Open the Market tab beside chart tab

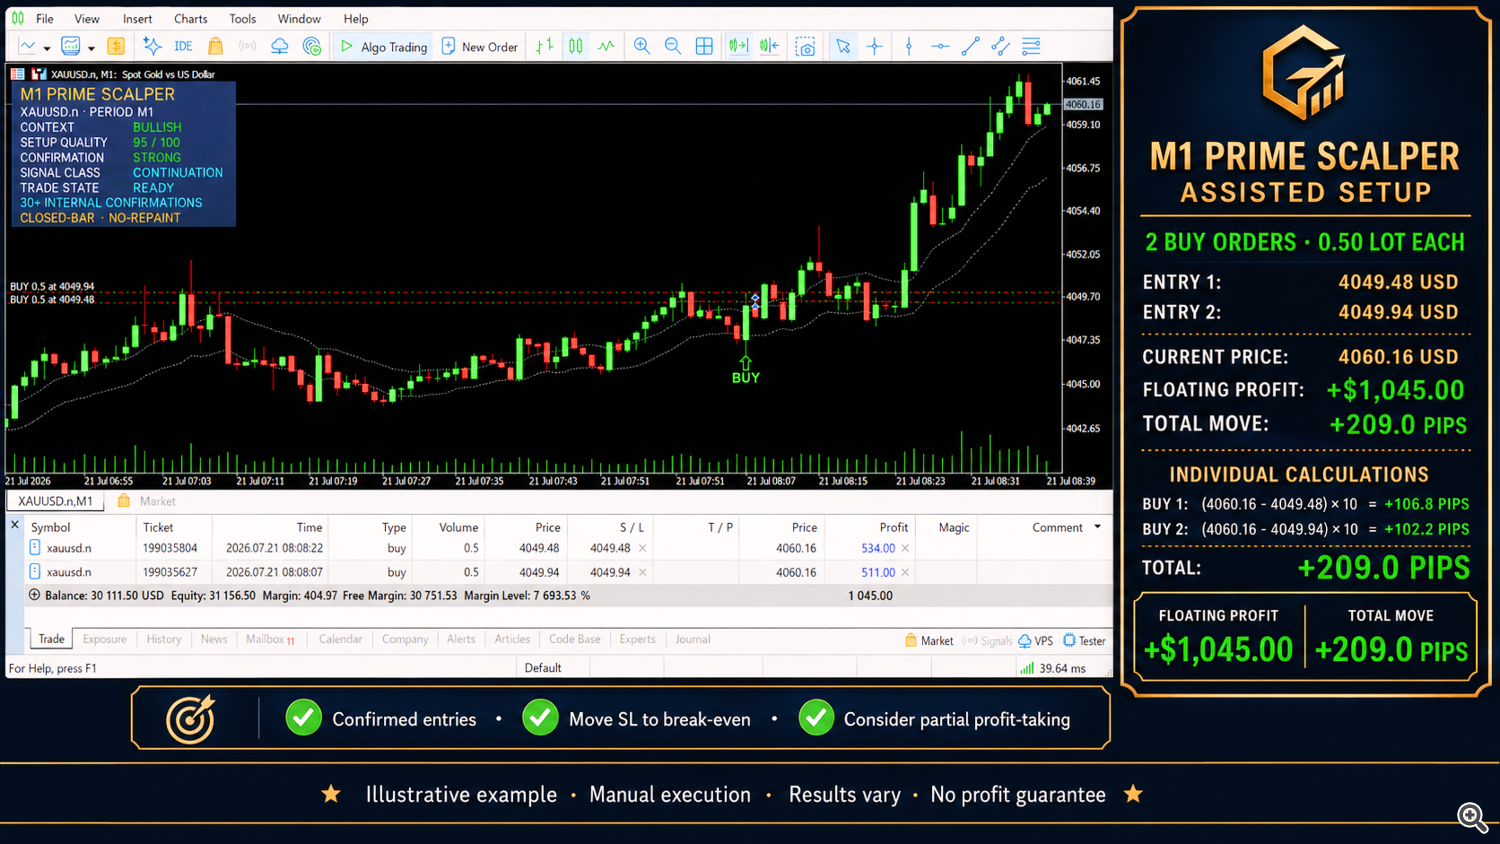point(147,501)
